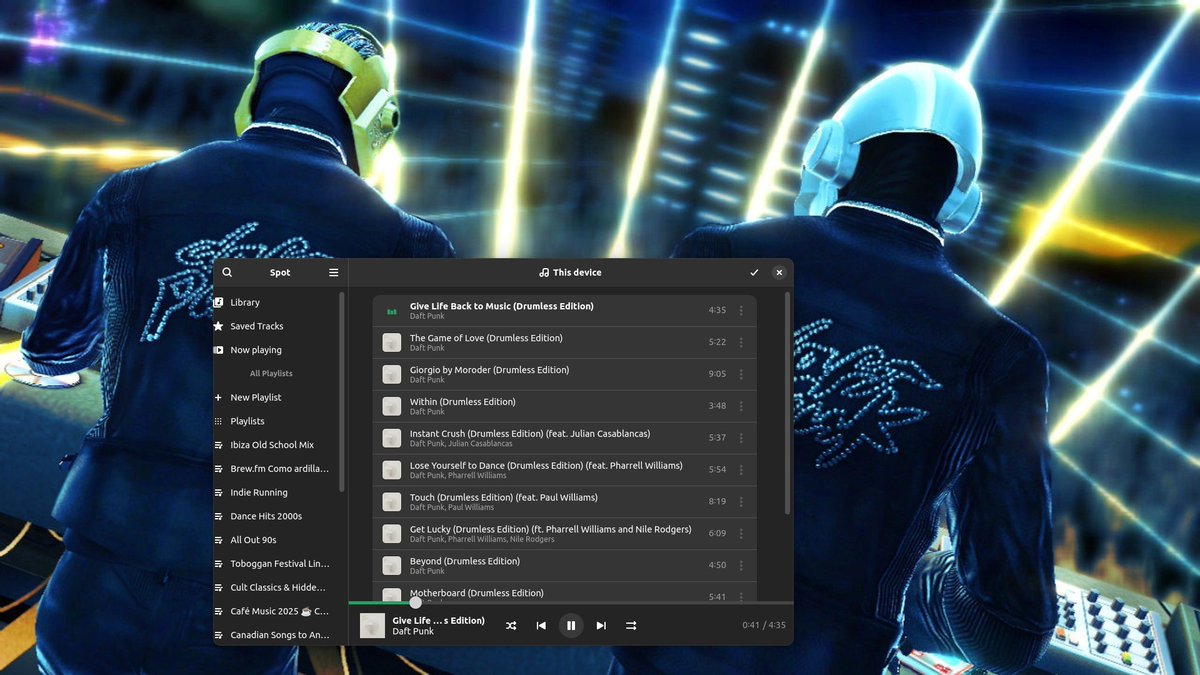1200x675 pixels.
Task: Open the Spot hamburger menu
Action: (333, 272)
